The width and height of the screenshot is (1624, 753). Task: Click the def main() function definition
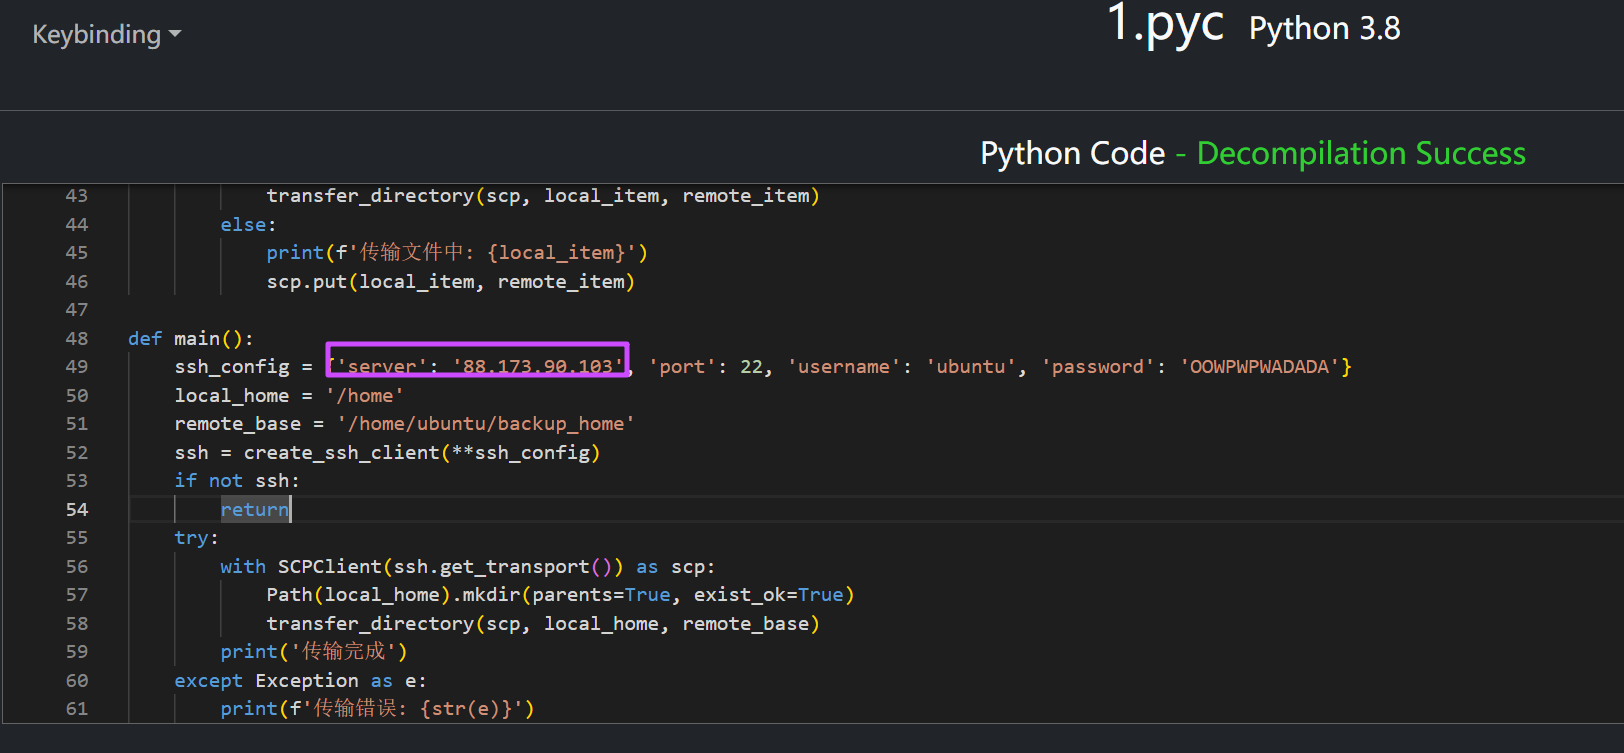[x=190, y=339]
